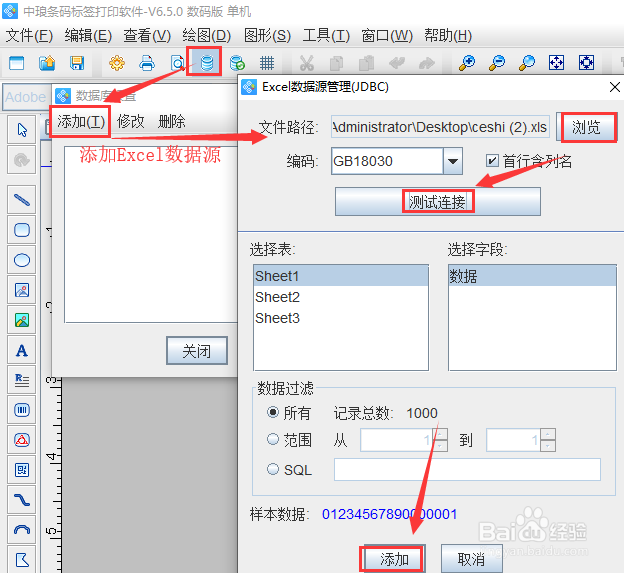Select Sheet1 in table list
This screenshot has height=573, width=624.
pyautogui.click(x=341, y=276)
